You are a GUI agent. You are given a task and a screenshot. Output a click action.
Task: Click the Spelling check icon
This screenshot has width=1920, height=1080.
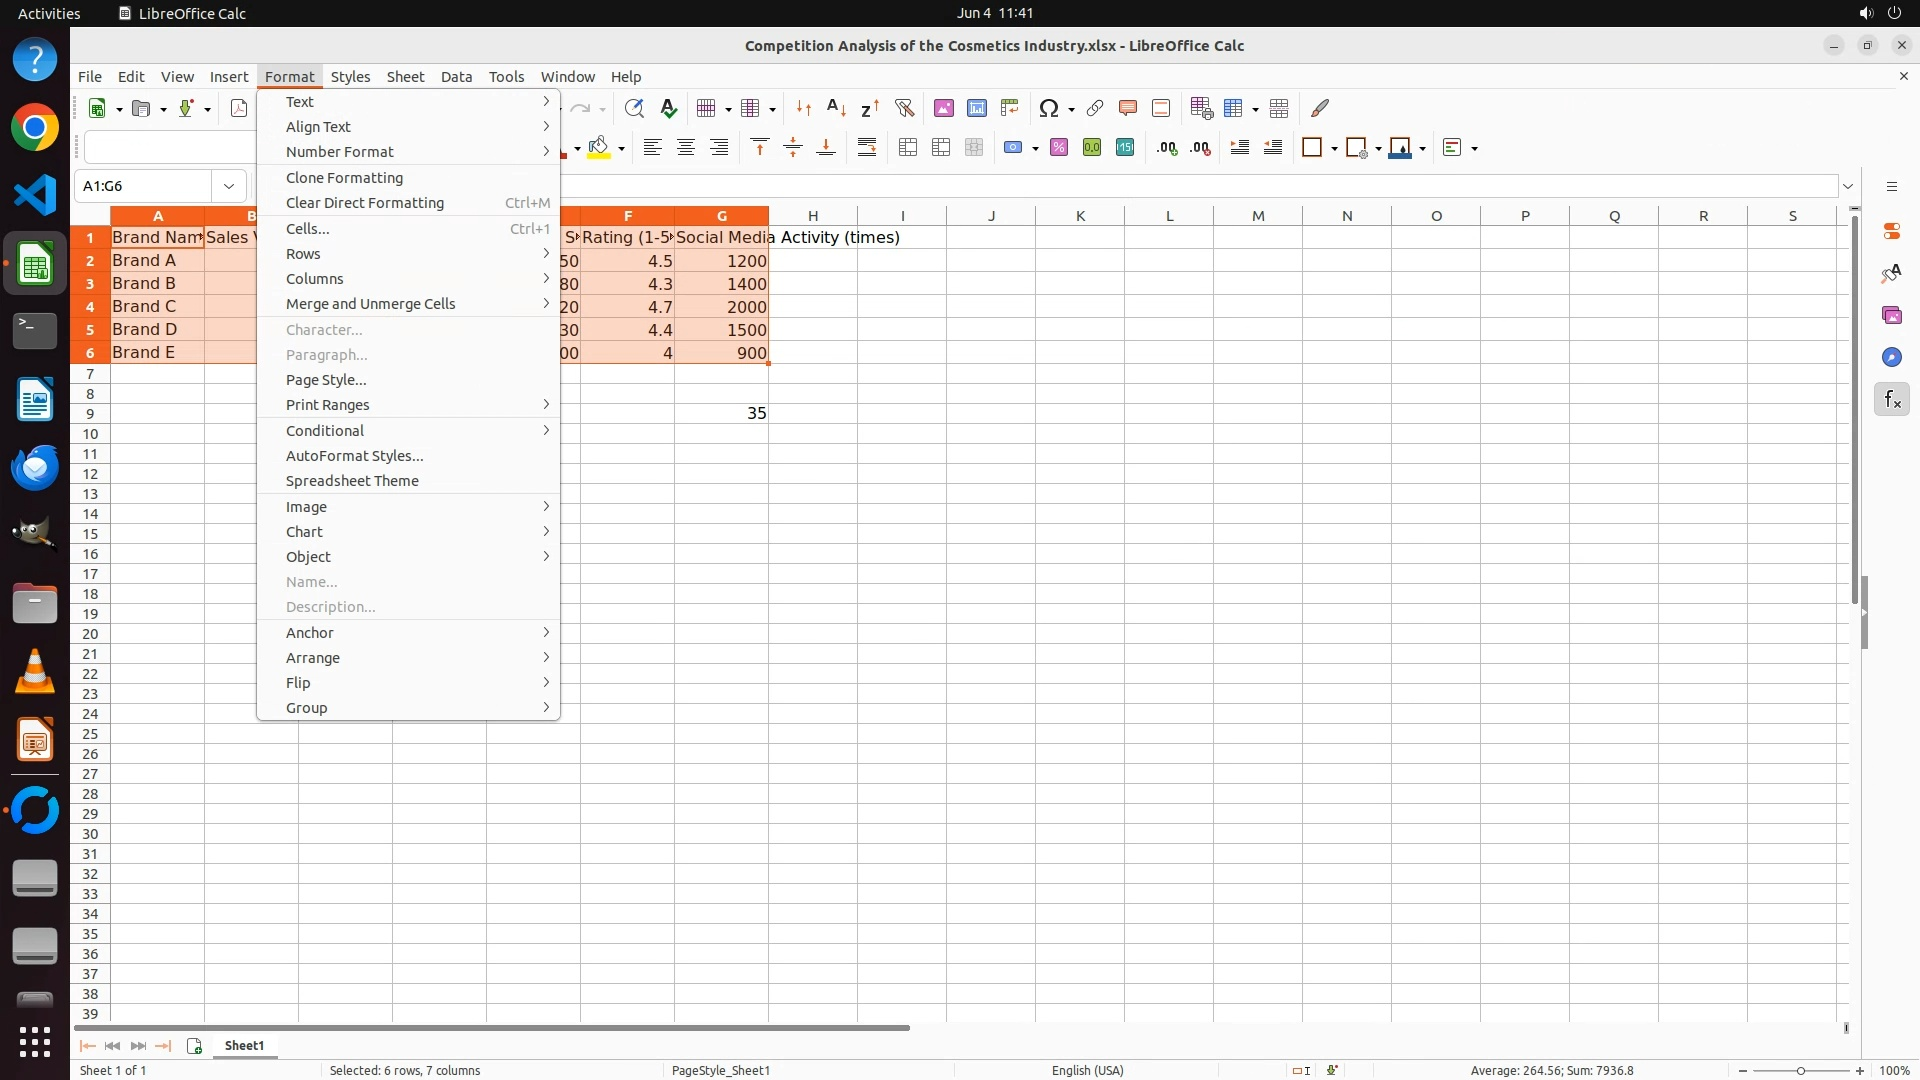pos(669,108)
